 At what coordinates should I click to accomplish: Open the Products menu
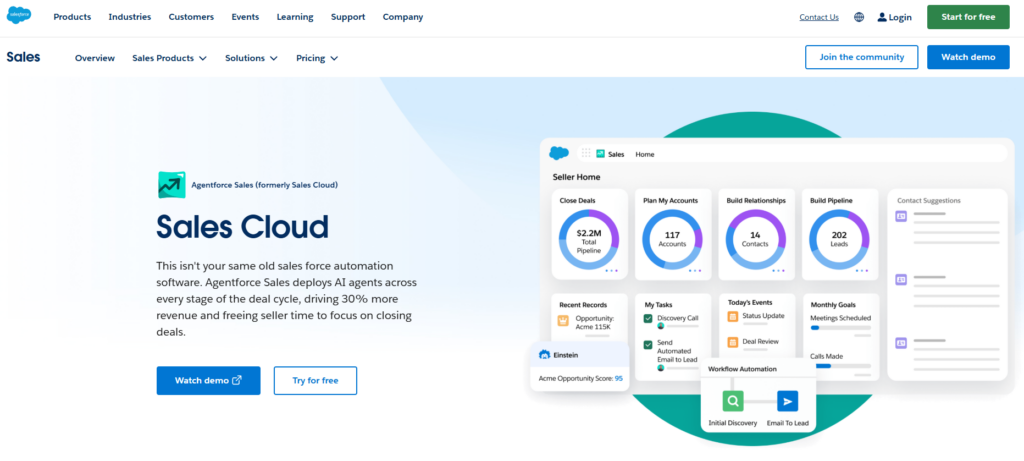(72, 17)
